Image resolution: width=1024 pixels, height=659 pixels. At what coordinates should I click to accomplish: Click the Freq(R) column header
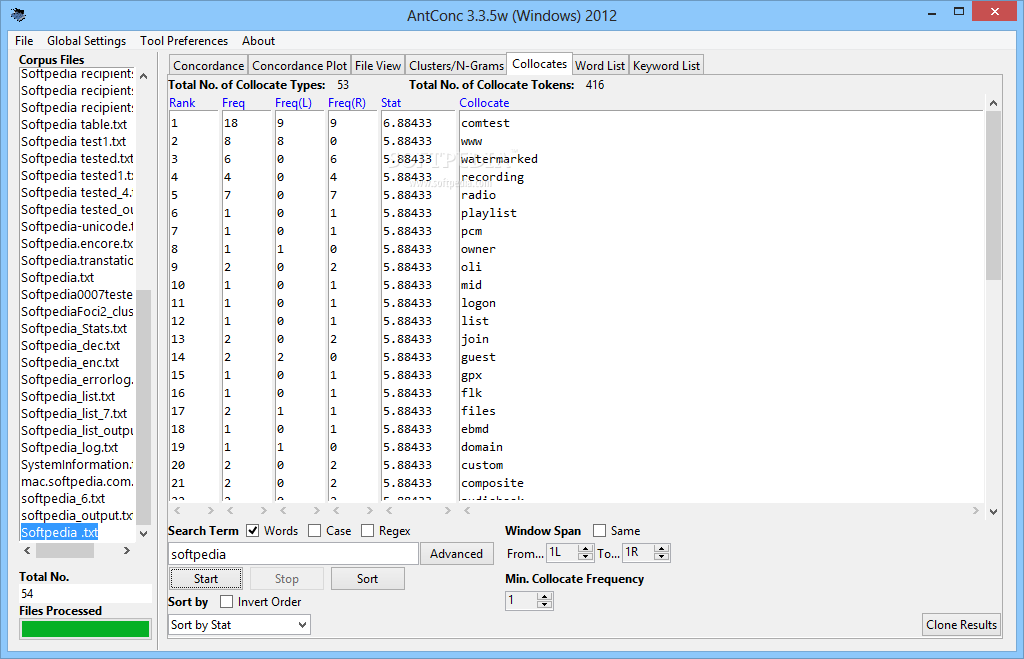347,103
